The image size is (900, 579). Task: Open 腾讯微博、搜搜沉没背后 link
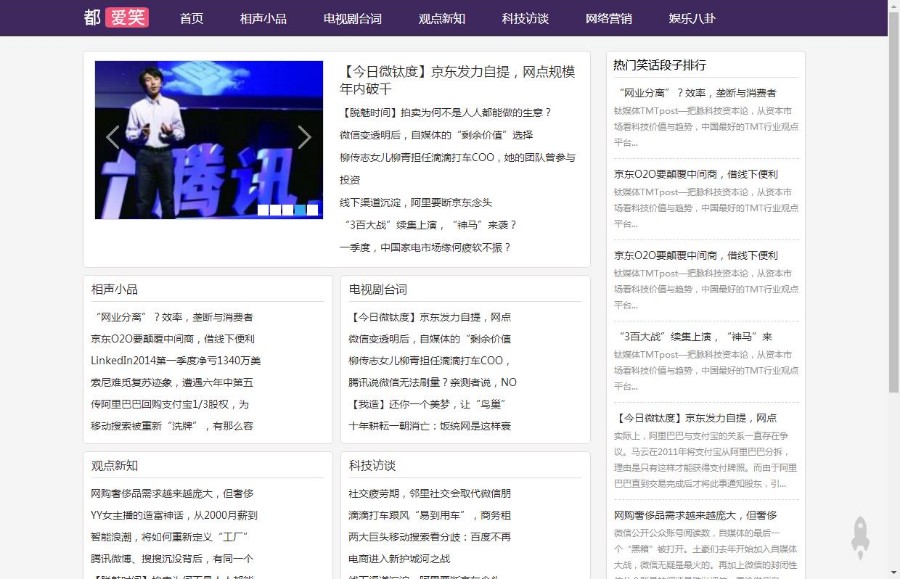172,559
